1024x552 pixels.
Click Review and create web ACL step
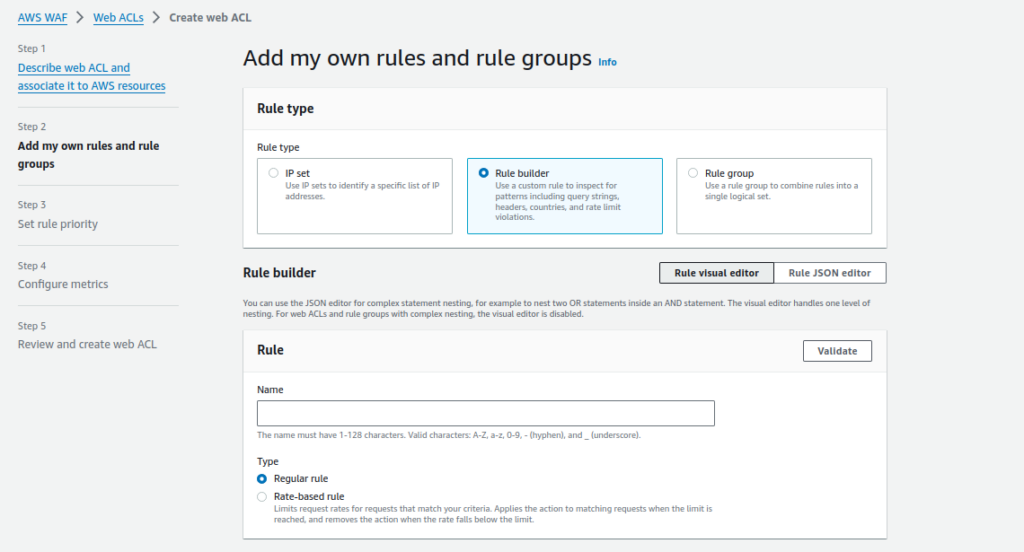point(87,344)
